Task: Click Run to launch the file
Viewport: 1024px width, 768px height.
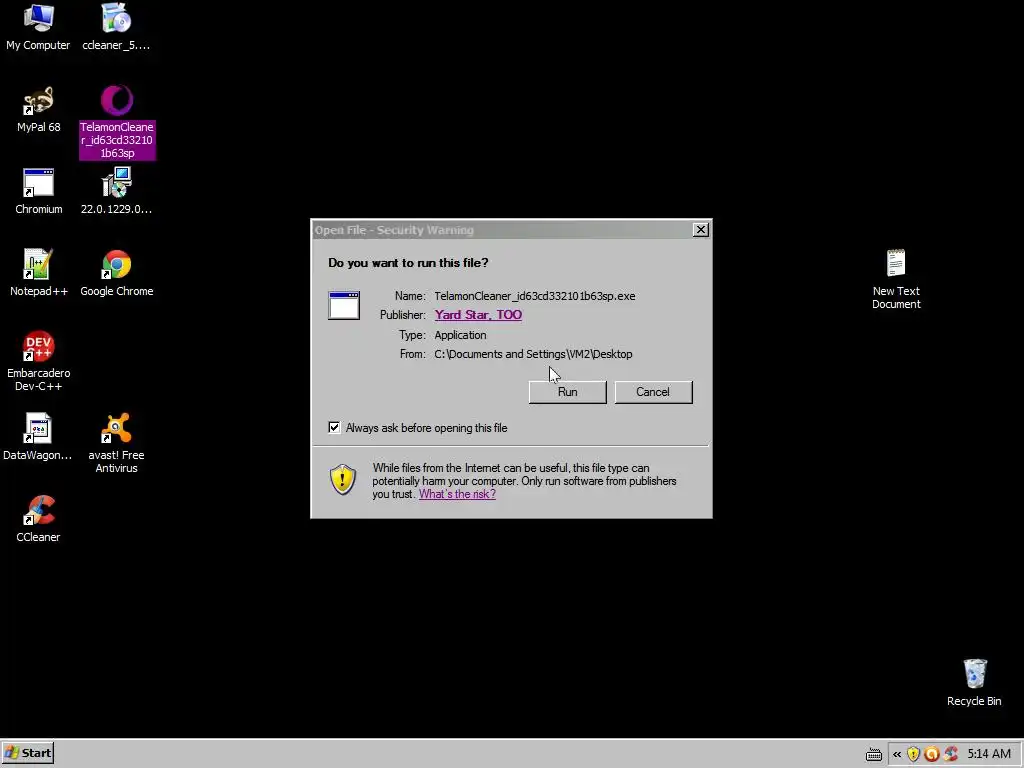Action: coord(568,392)
